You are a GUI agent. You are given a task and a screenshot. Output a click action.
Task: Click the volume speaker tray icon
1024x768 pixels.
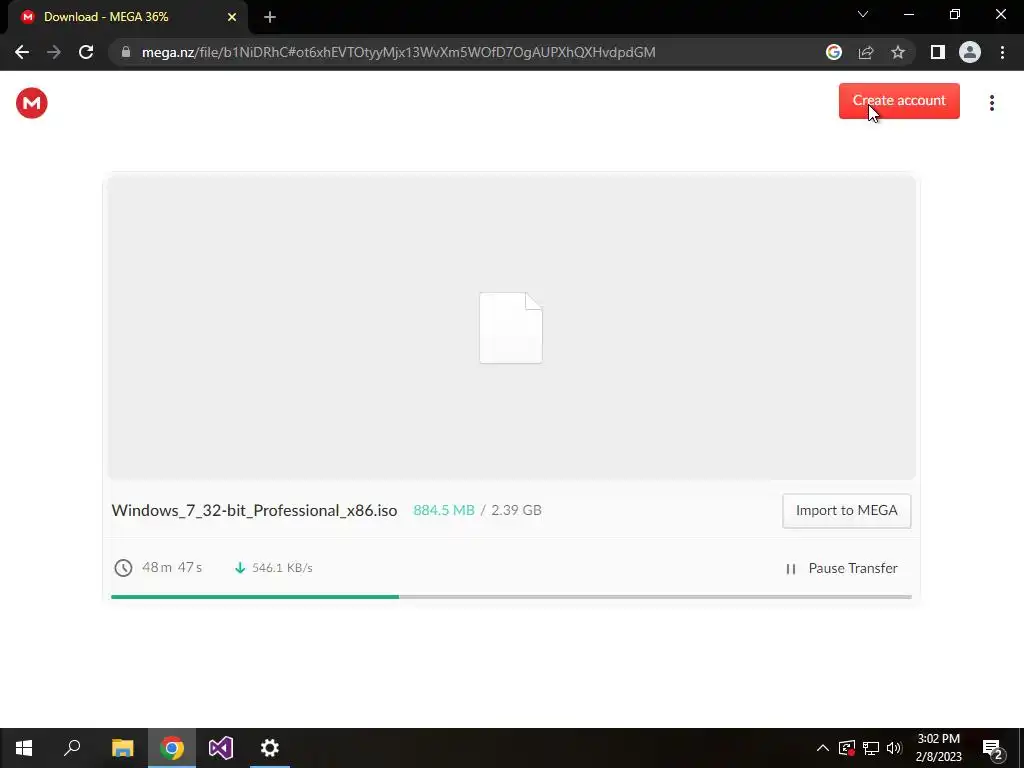(894, 748)
